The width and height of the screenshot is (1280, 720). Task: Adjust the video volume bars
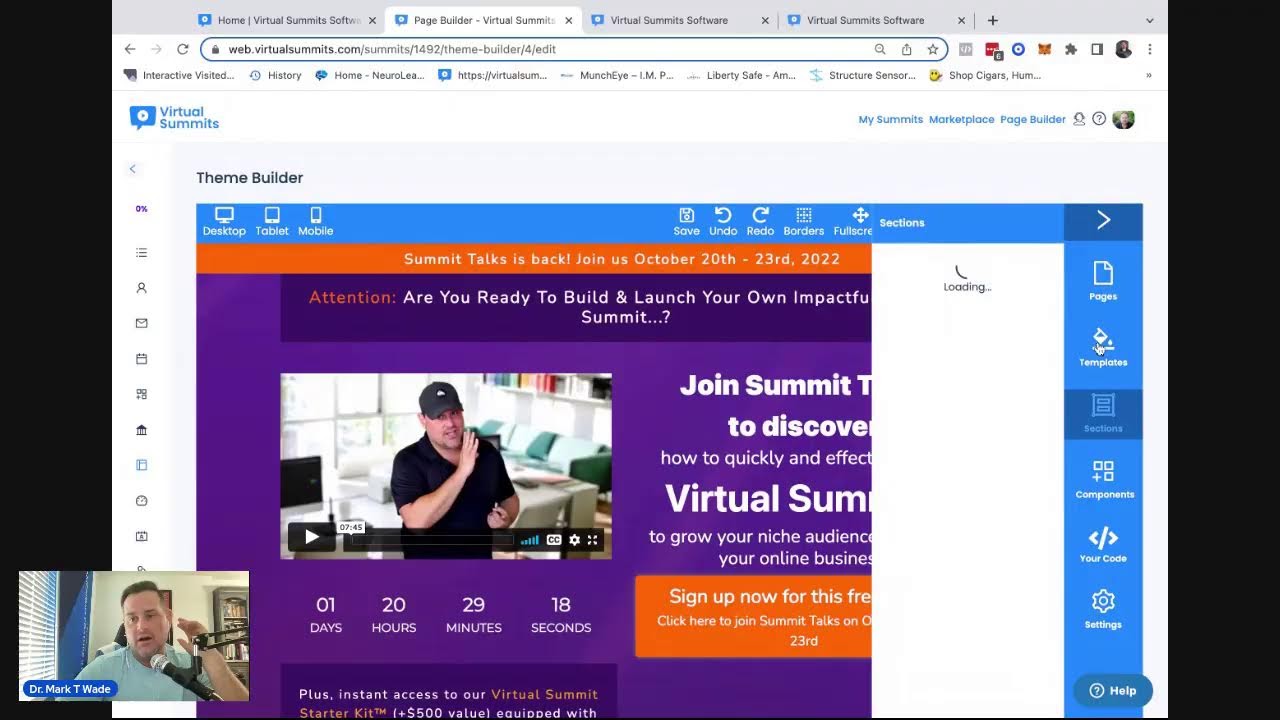click(530, 540)
